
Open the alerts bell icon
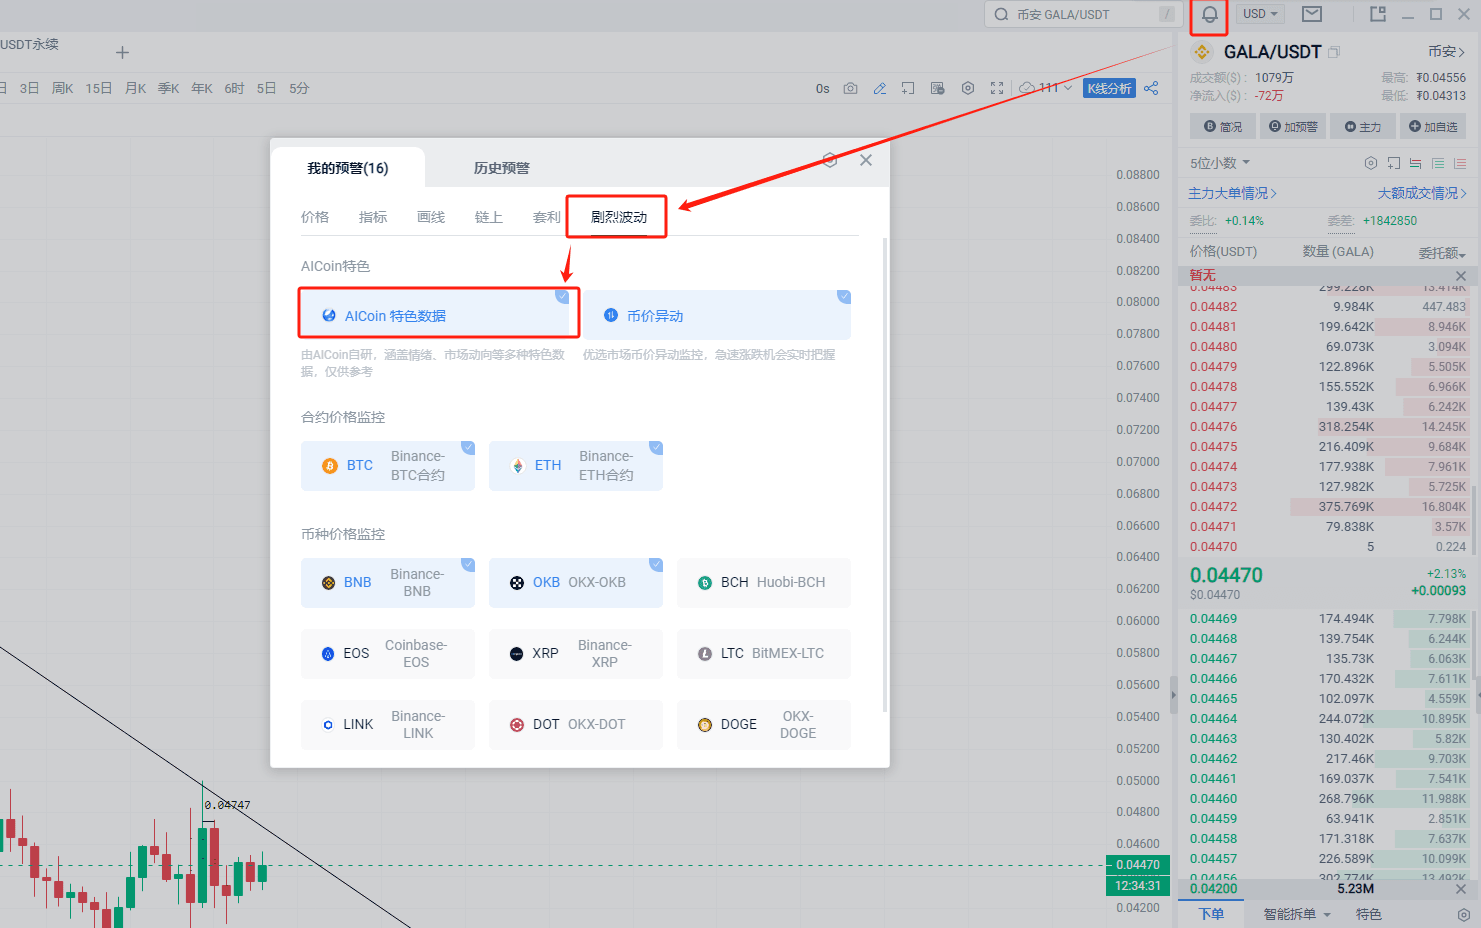pyautogui.click(x=1209, y=15)
